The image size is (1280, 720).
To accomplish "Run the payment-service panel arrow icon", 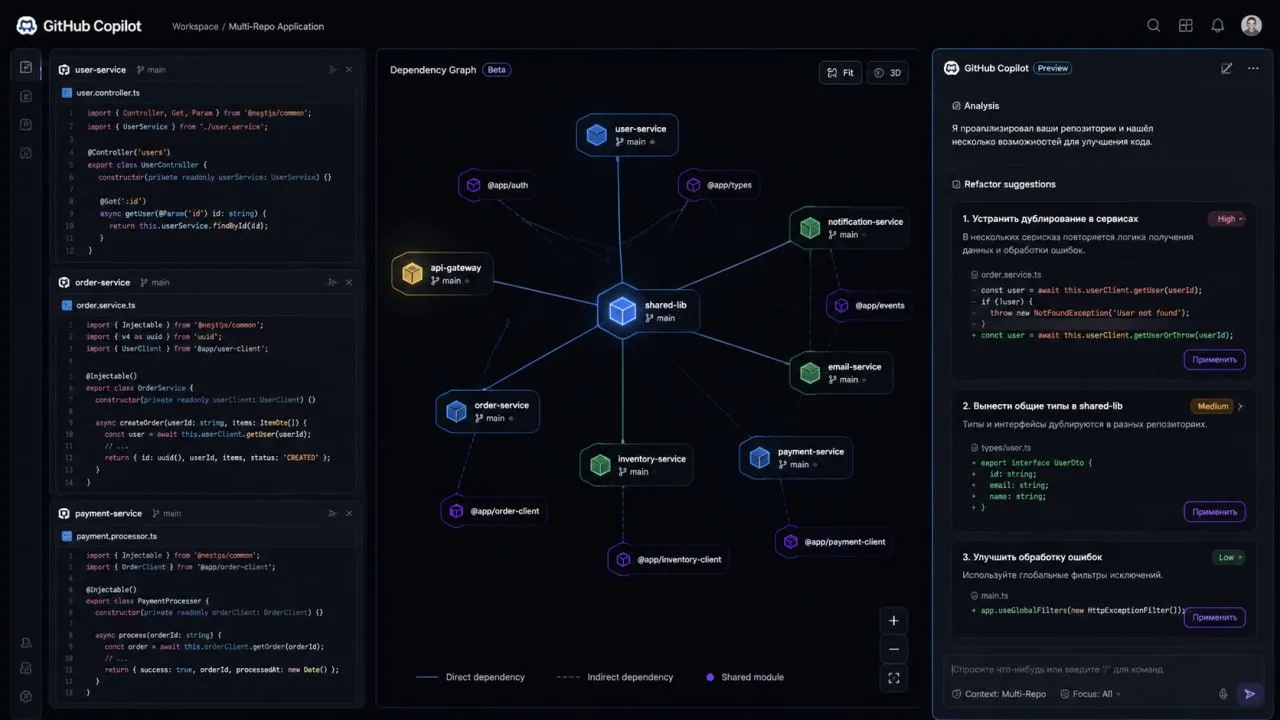I will click(332, 513).
